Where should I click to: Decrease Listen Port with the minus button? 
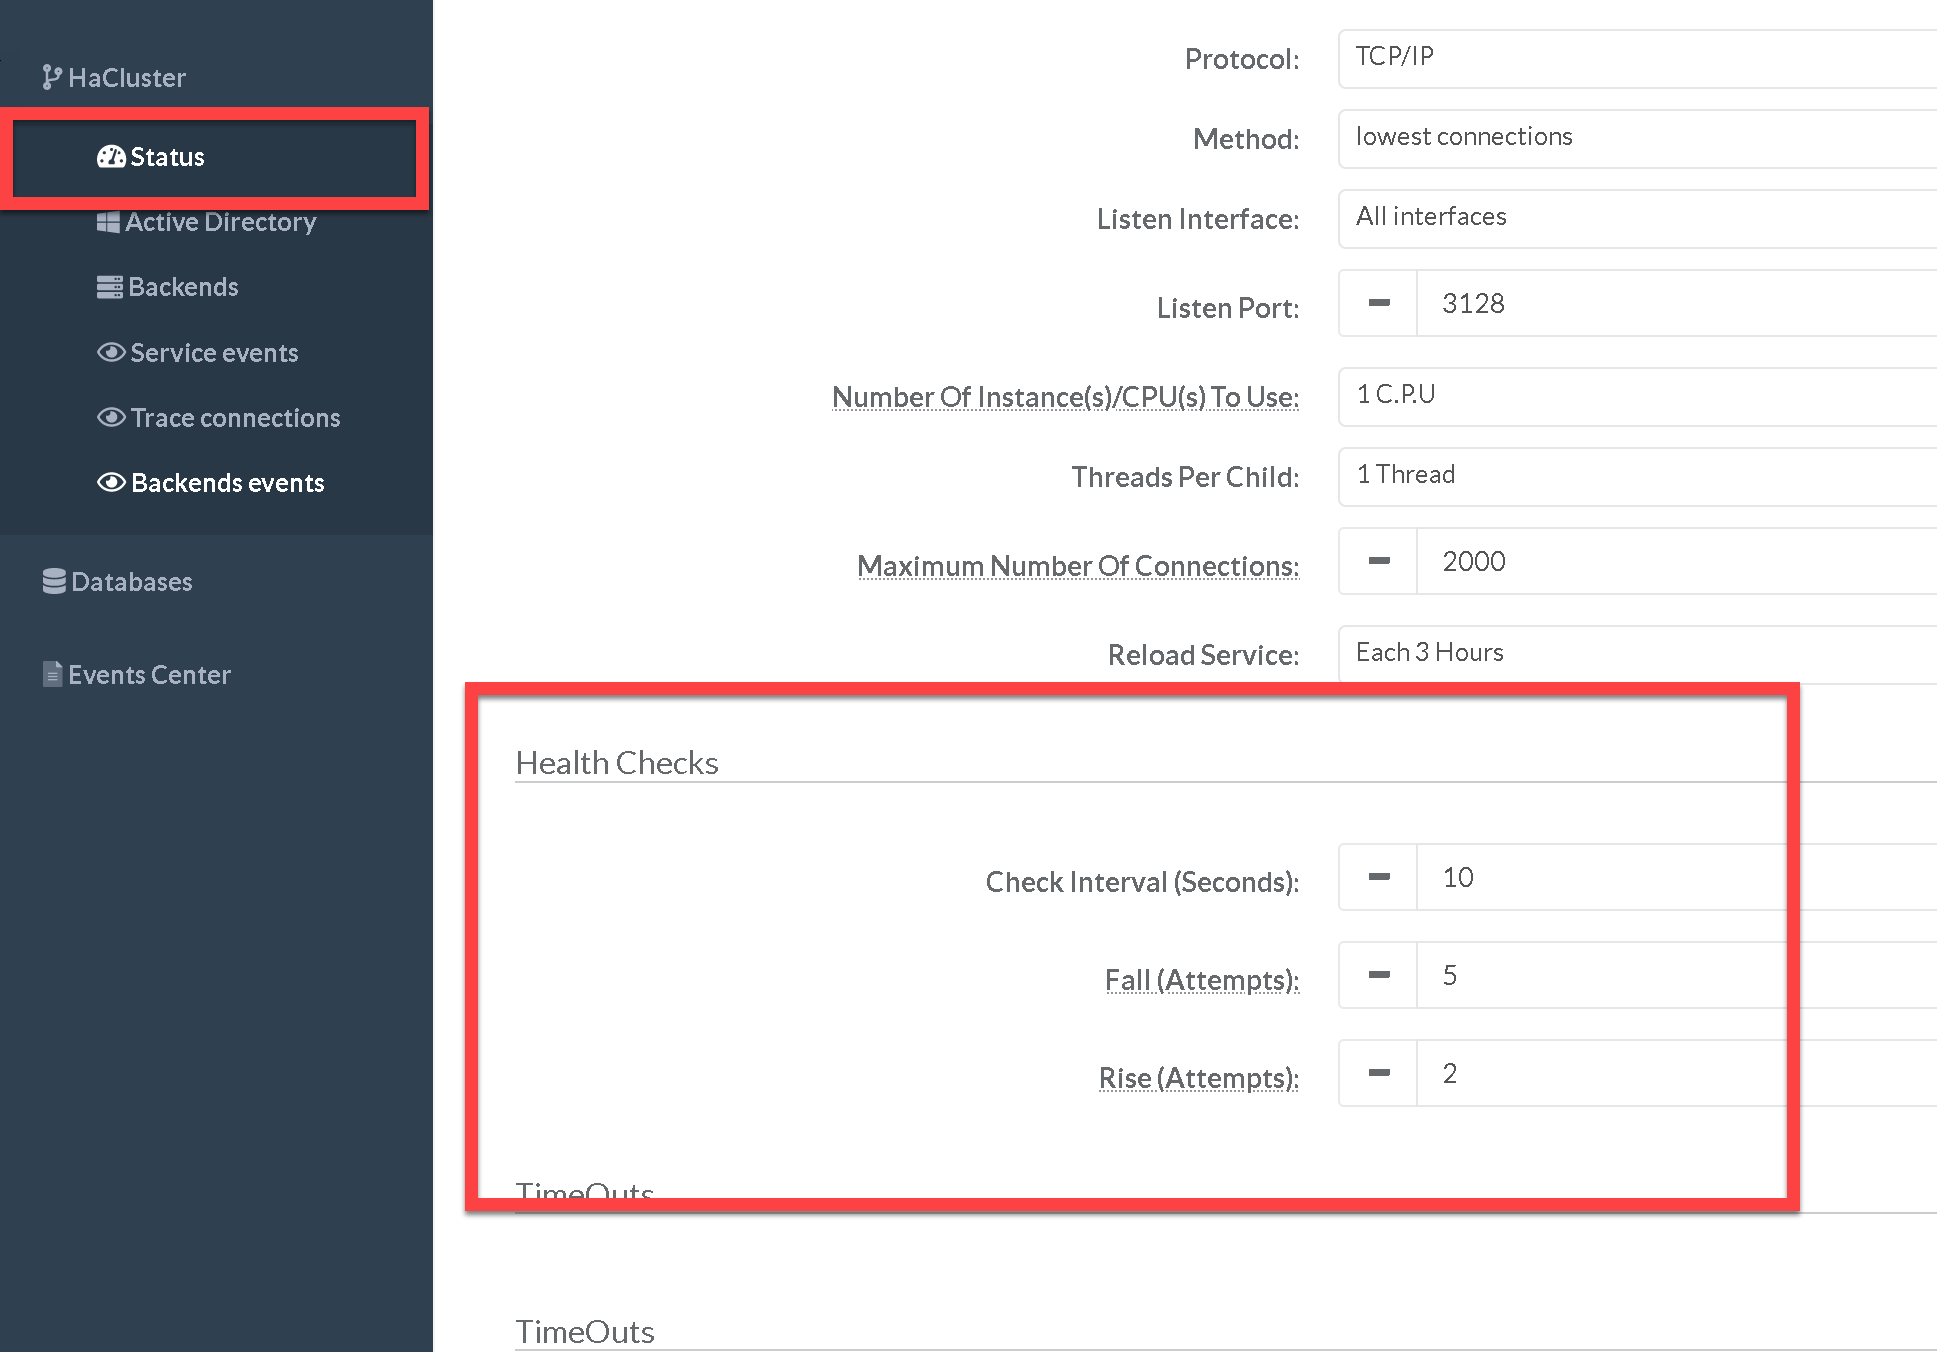(1378, 303)
